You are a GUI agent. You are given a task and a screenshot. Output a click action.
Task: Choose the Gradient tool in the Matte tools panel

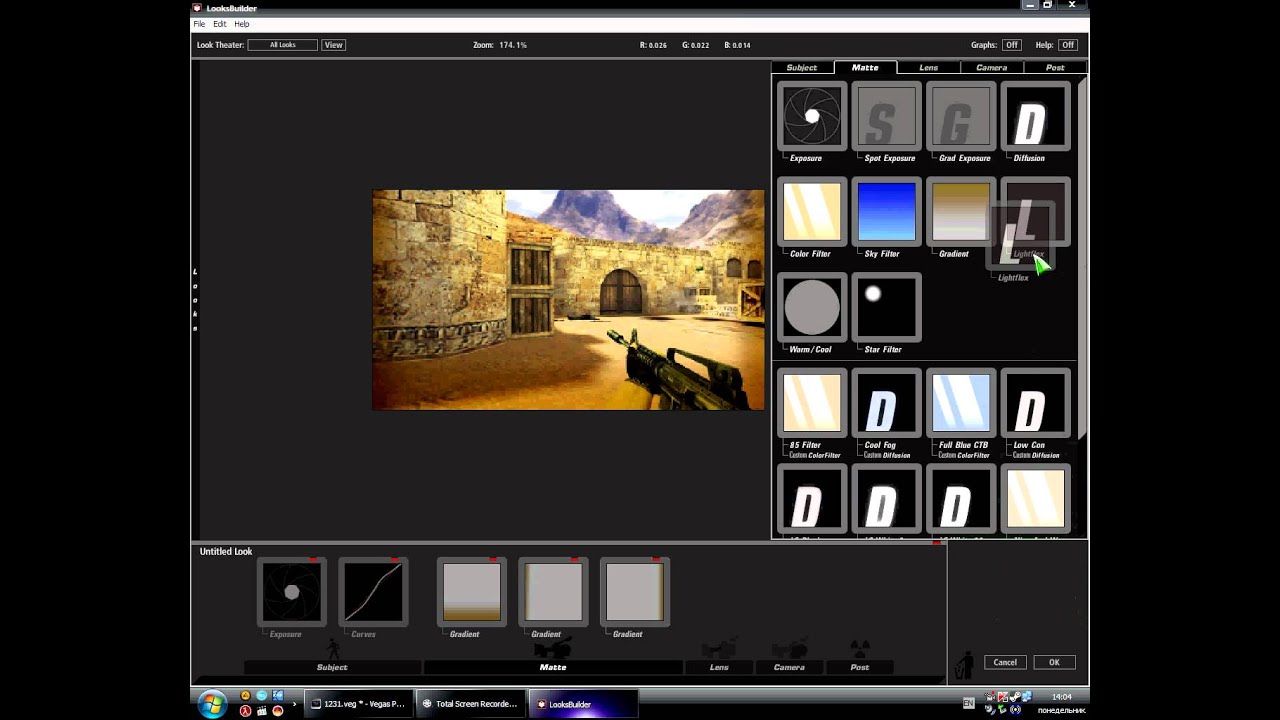click(961, 212)
